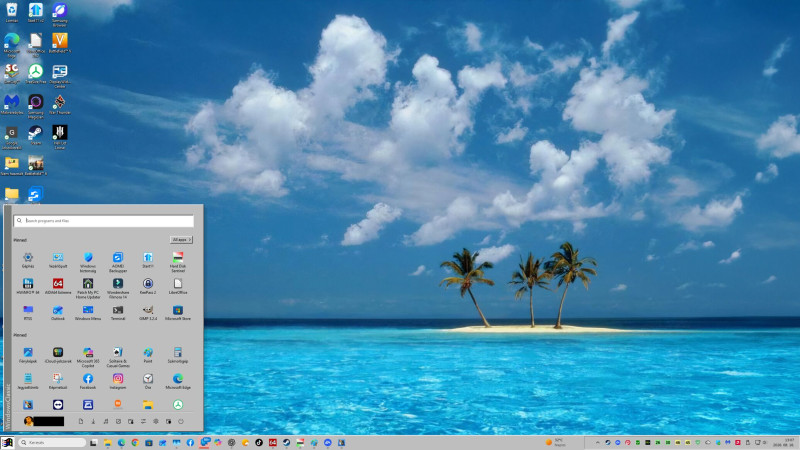800x450 pixels.
Task: Open the Start11 v2 desktop shortcut
Action: click(35, 12)
